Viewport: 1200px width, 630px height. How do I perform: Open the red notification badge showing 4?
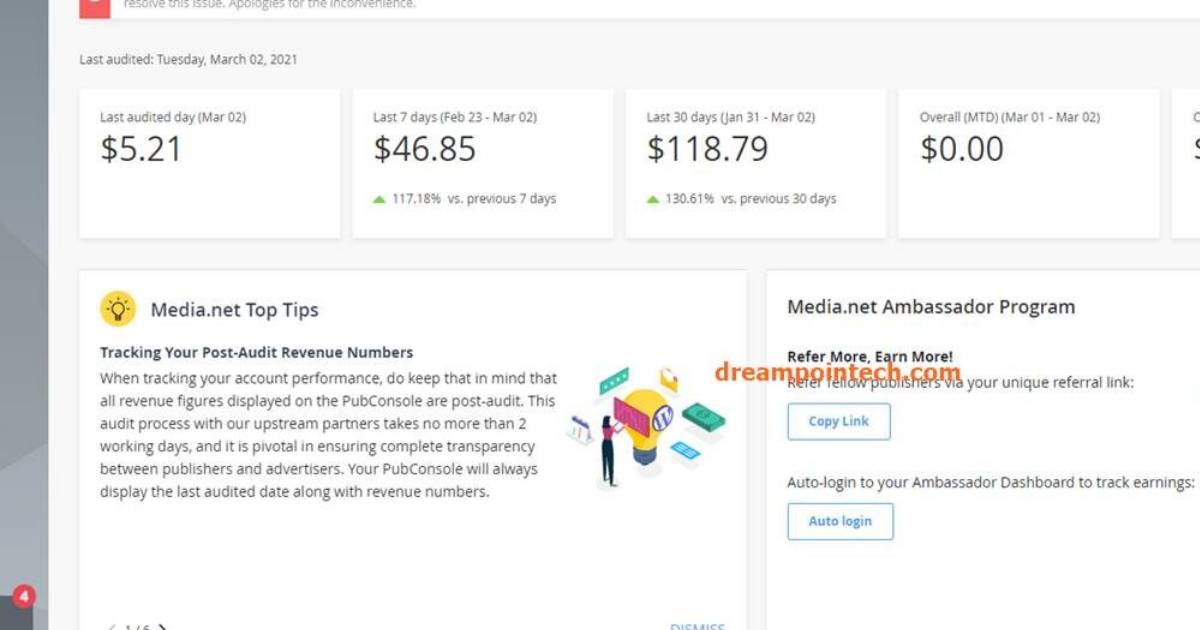pyautogui.click(x=24, y=596)
